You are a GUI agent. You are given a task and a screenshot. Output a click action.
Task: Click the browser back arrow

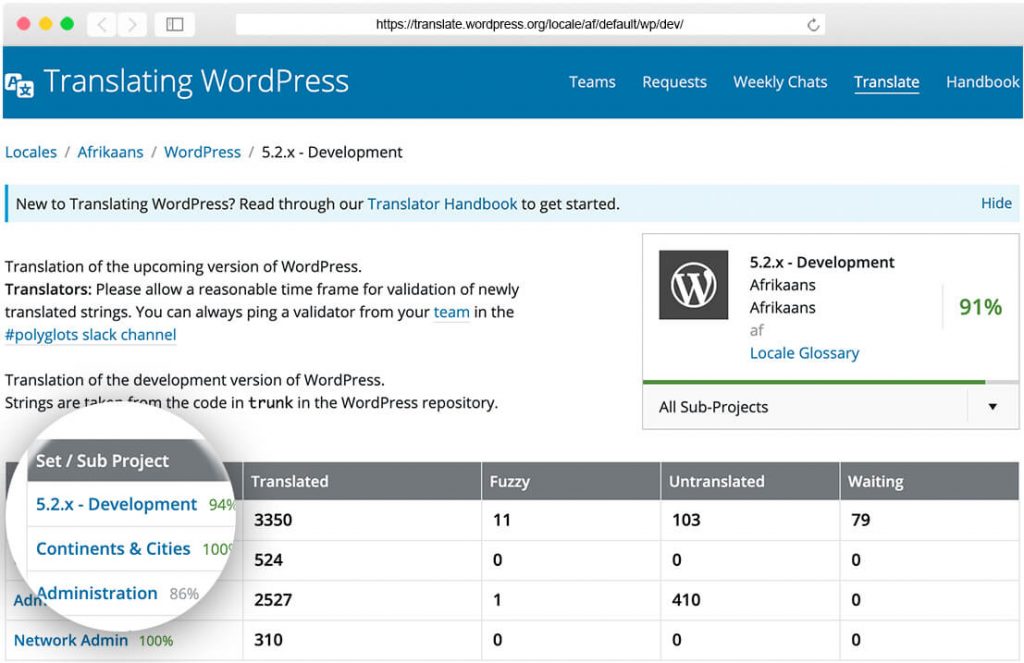[x=102, y=25]
